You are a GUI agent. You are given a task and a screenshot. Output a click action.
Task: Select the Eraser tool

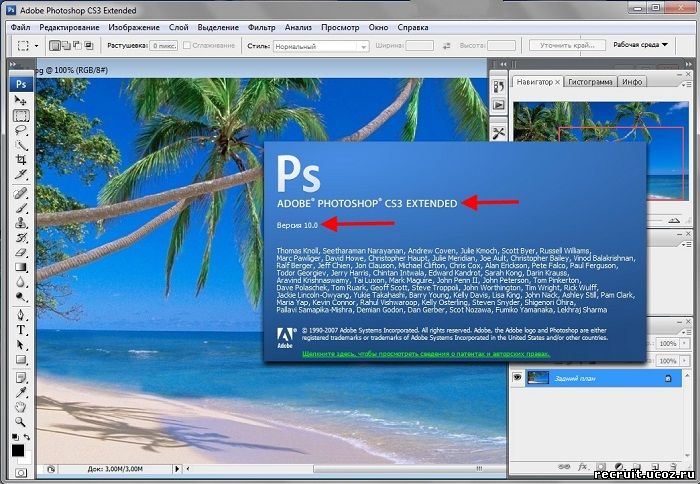point(21,252)
